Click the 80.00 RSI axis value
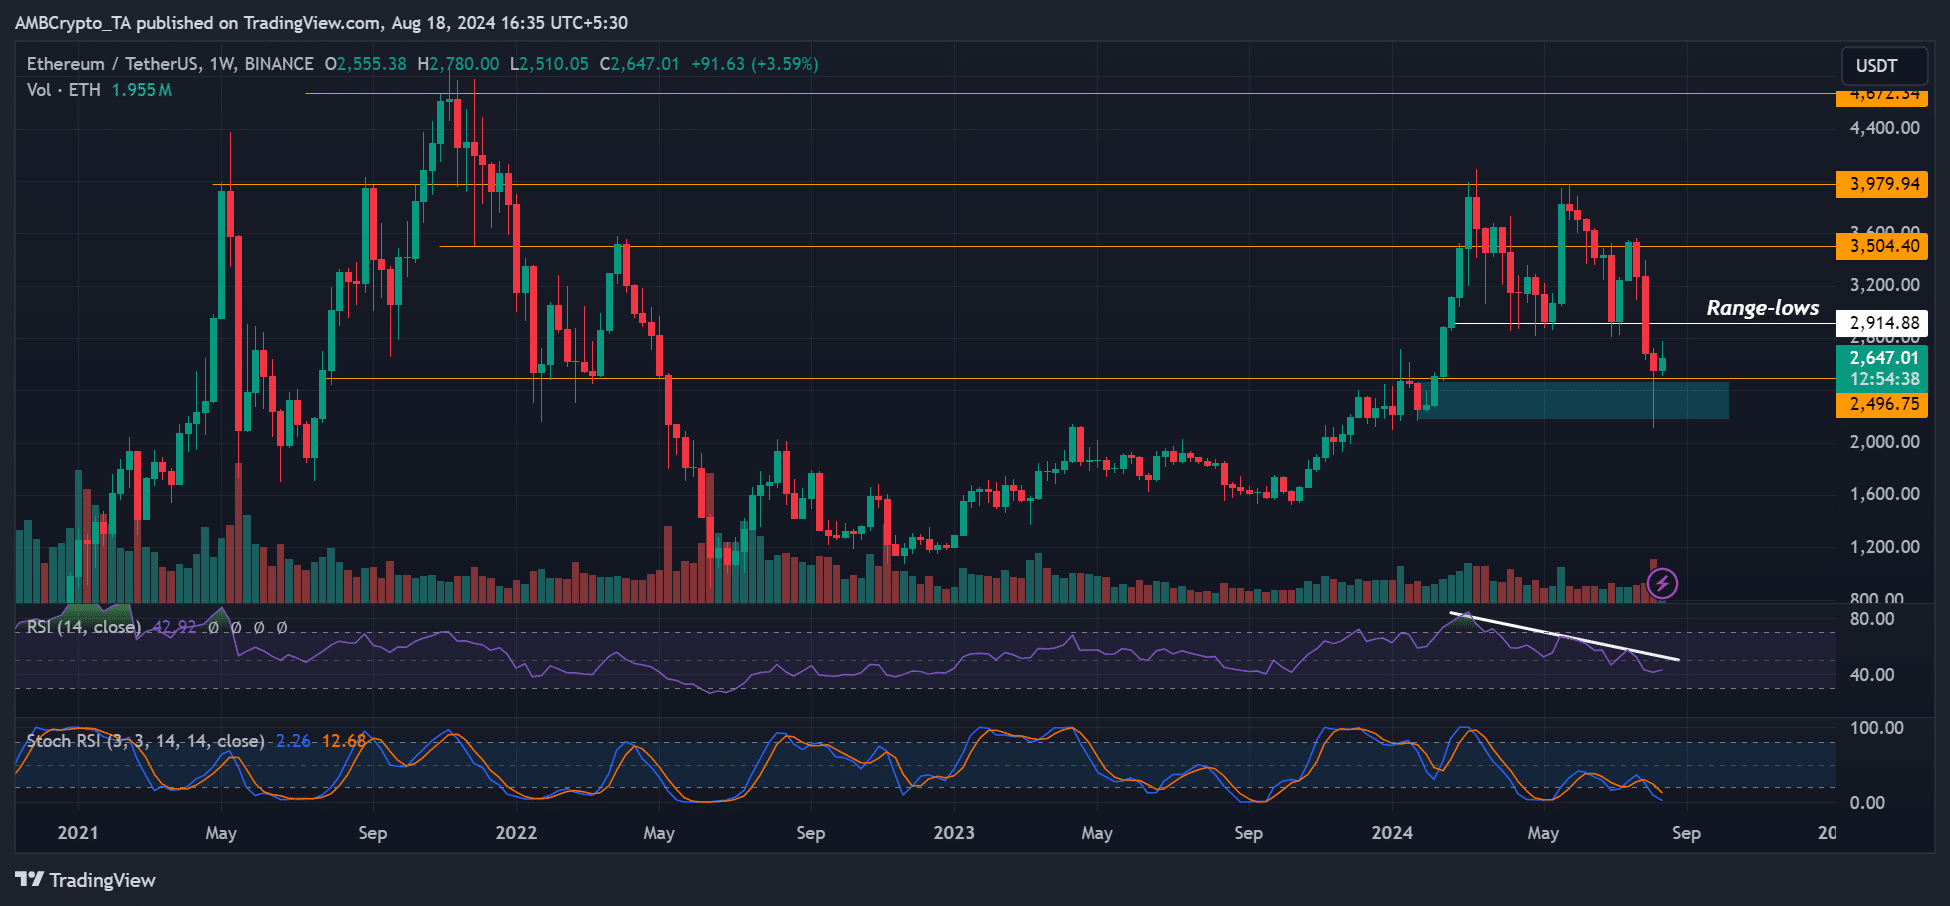Screen dimensions: 1950x906 click(1872, 619)
